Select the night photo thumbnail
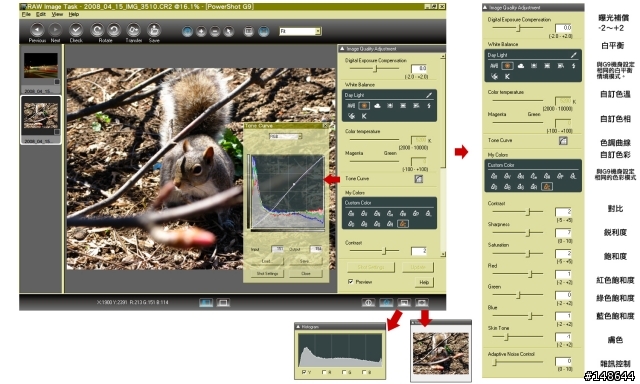640x384 pixels. click(40, 65)
